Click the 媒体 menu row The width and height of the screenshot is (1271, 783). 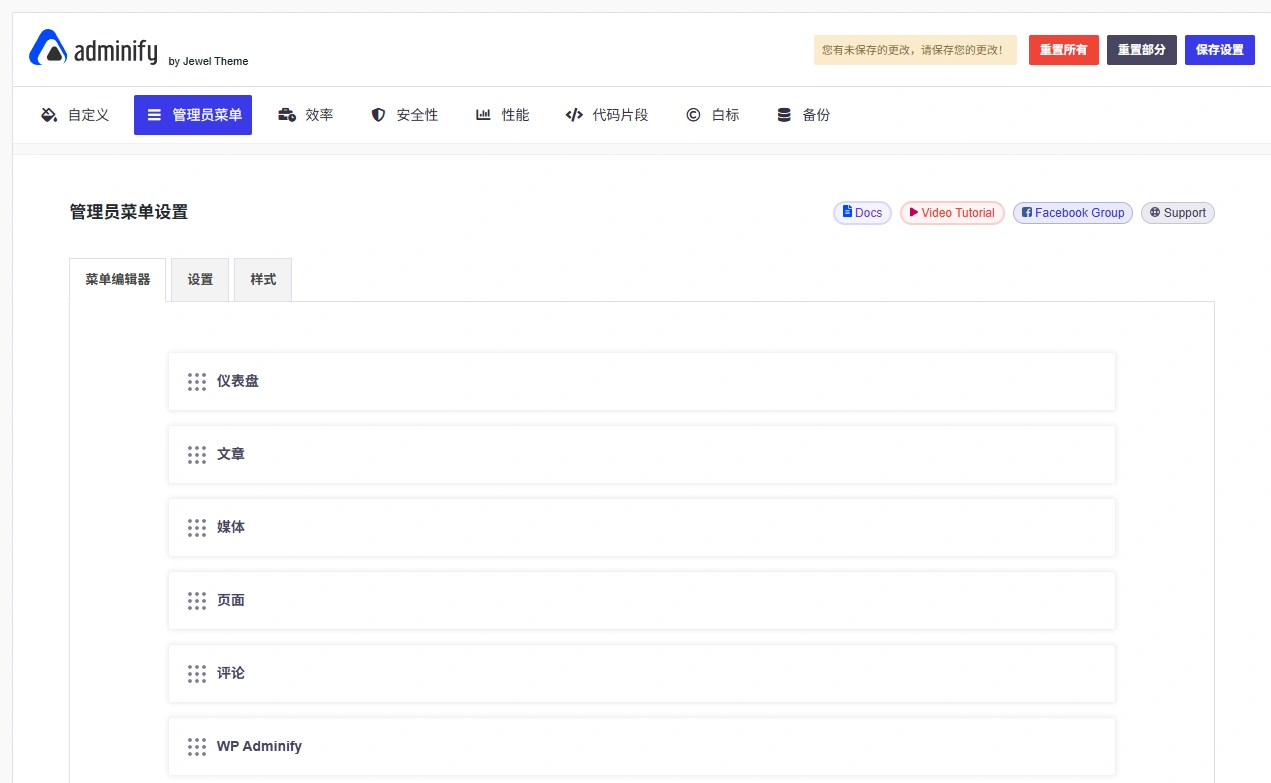point(640,527)
